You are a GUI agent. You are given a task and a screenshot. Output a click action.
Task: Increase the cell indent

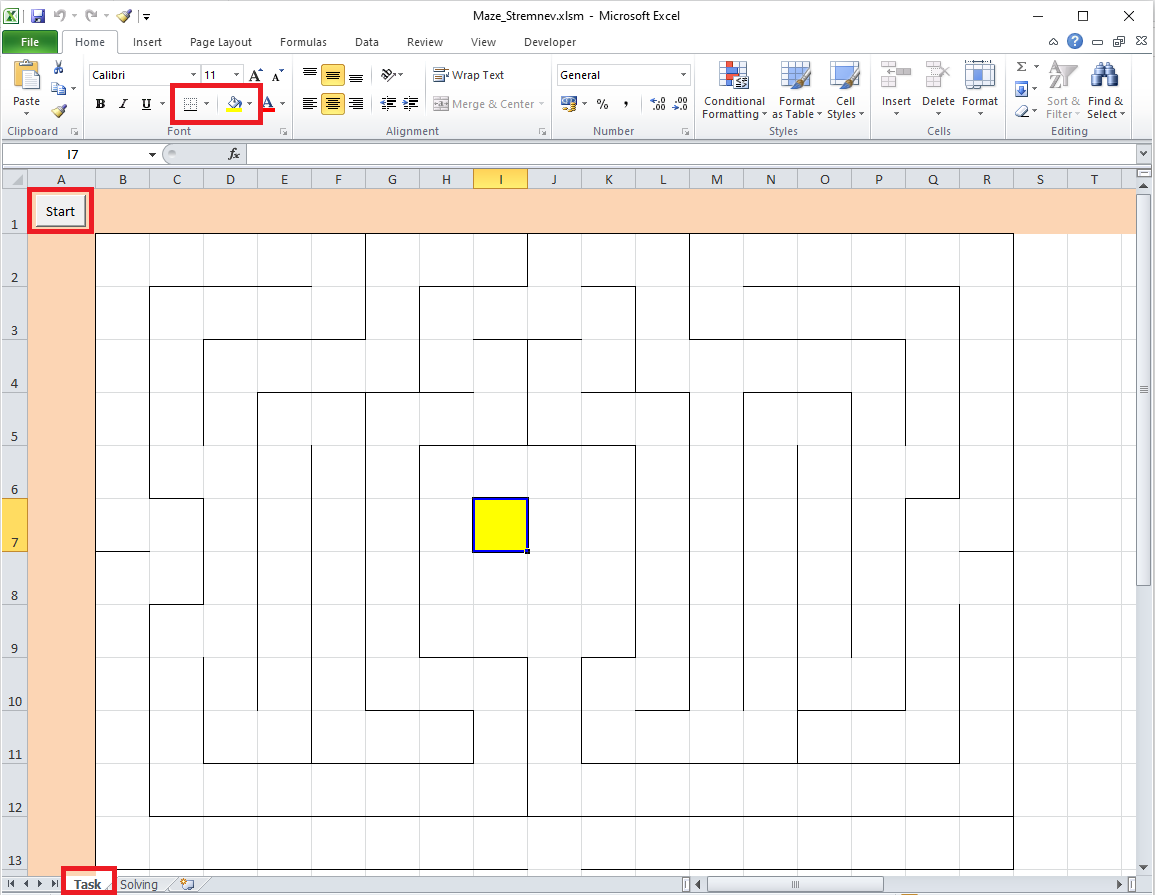[410, 104]
